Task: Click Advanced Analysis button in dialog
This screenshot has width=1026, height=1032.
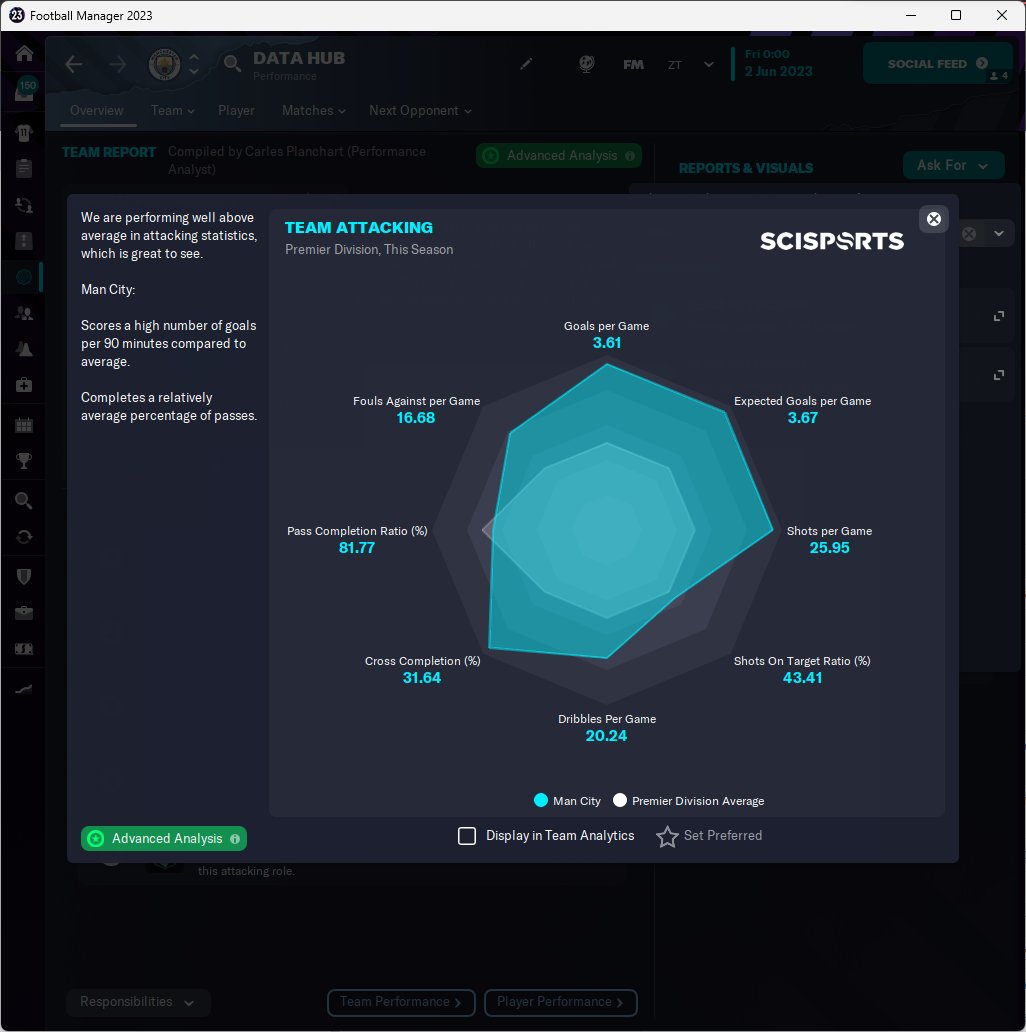Action: coord(164,838)
